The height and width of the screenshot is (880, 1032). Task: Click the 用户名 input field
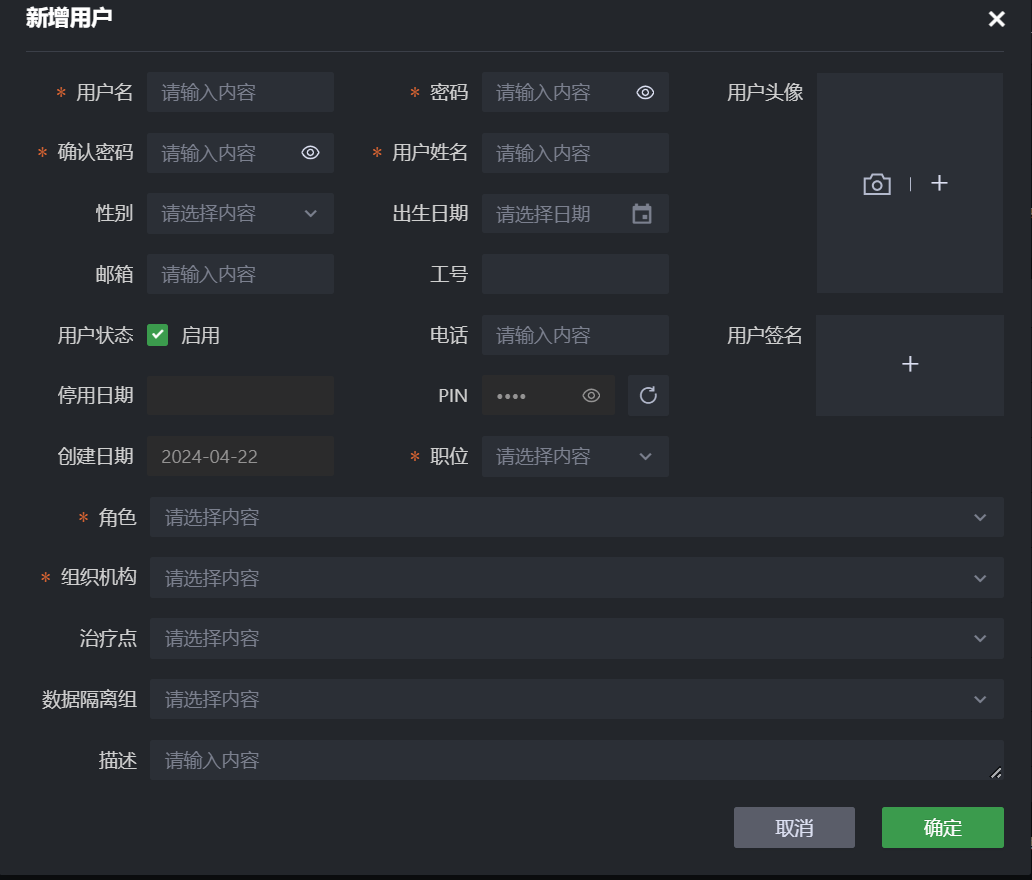click(x=240, y=92)
